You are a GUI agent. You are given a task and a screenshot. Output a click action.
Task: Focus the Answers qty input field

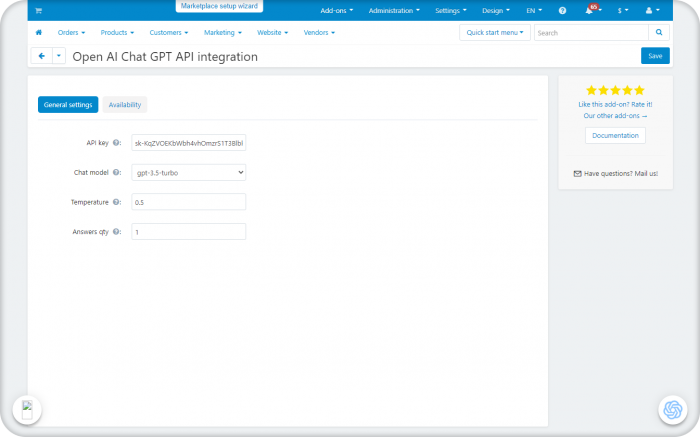[188, 232]
